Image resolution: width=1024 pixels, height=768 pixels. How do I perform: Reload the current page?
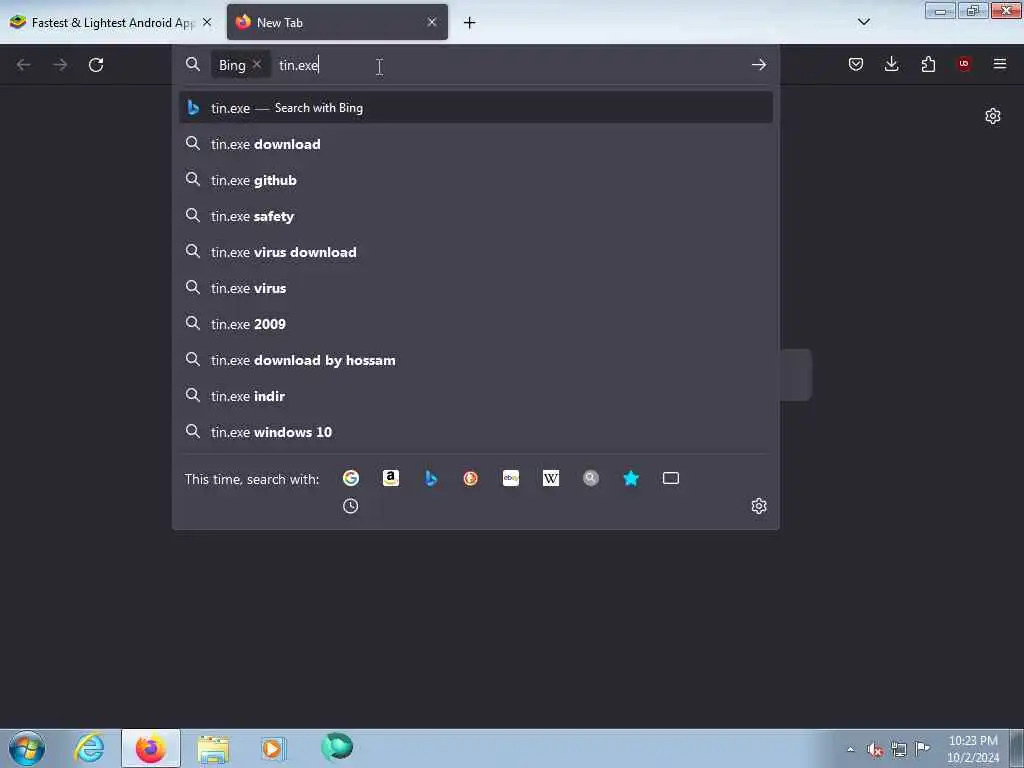(96, 65)
